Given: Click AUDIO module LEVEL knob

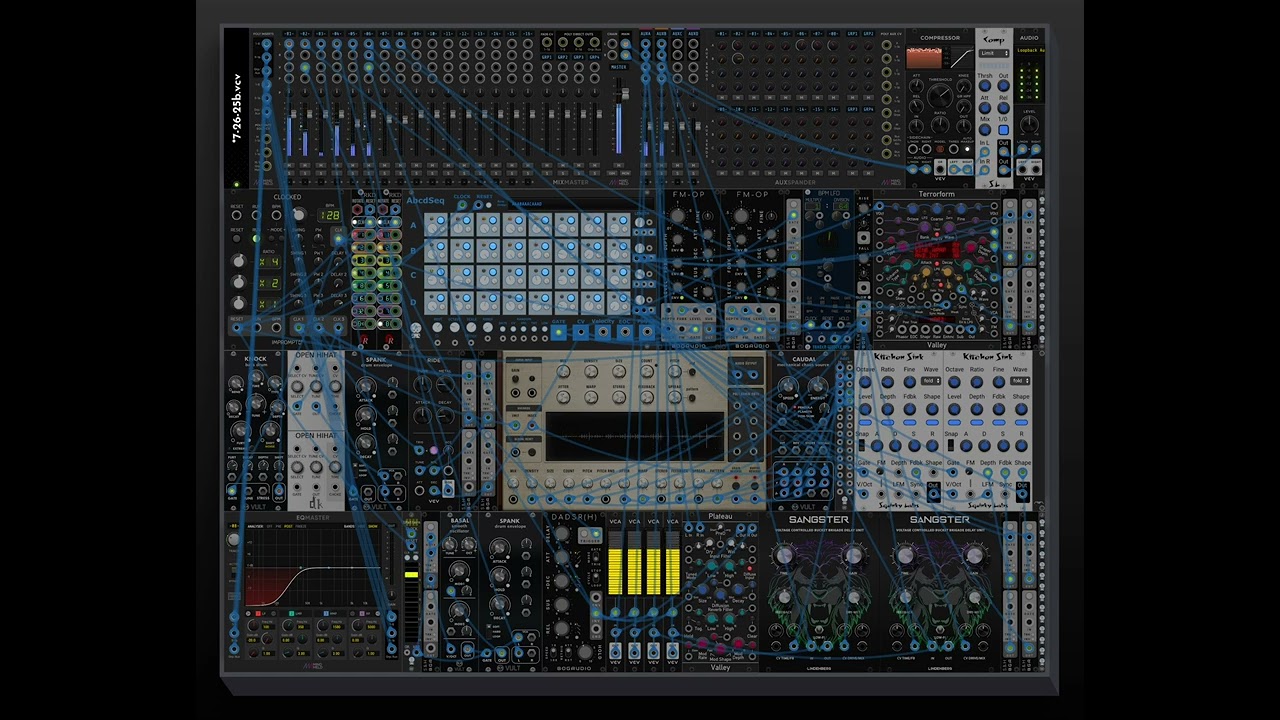Looking at the screenshot, I should 1030,124.
